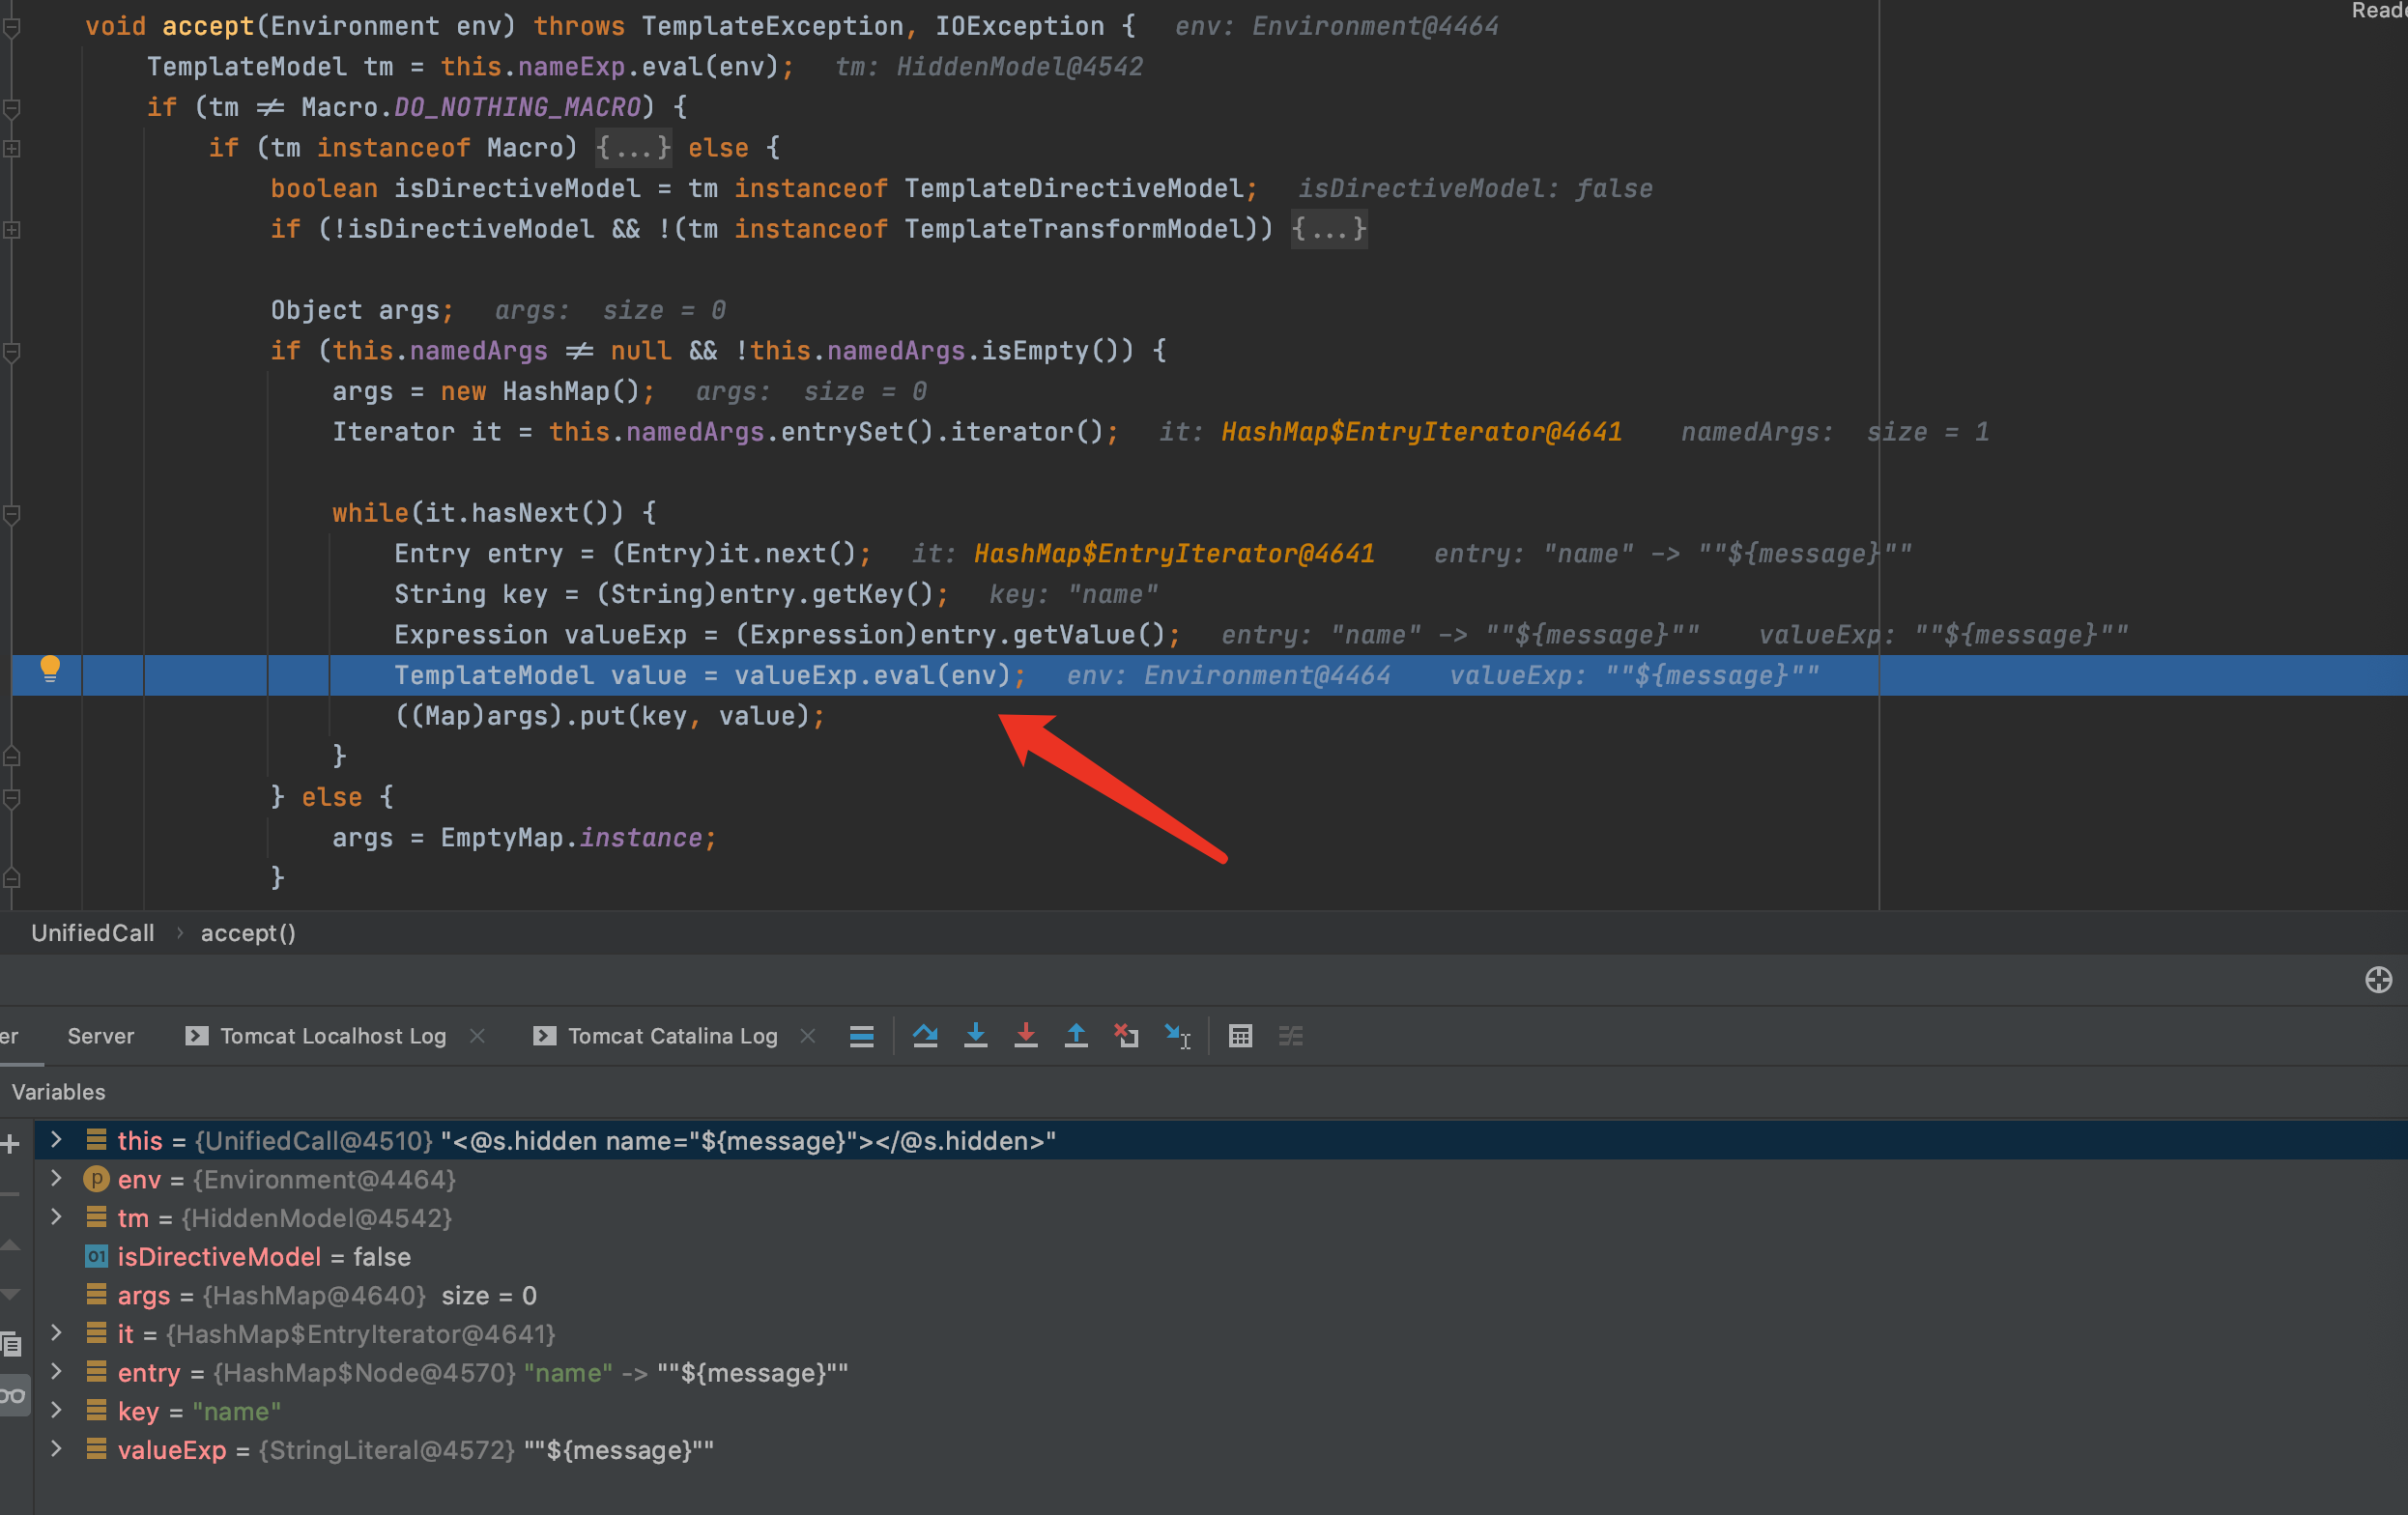
Task: Click the 'namedArgs: size = 1' inline hint
Action: 1835,432
